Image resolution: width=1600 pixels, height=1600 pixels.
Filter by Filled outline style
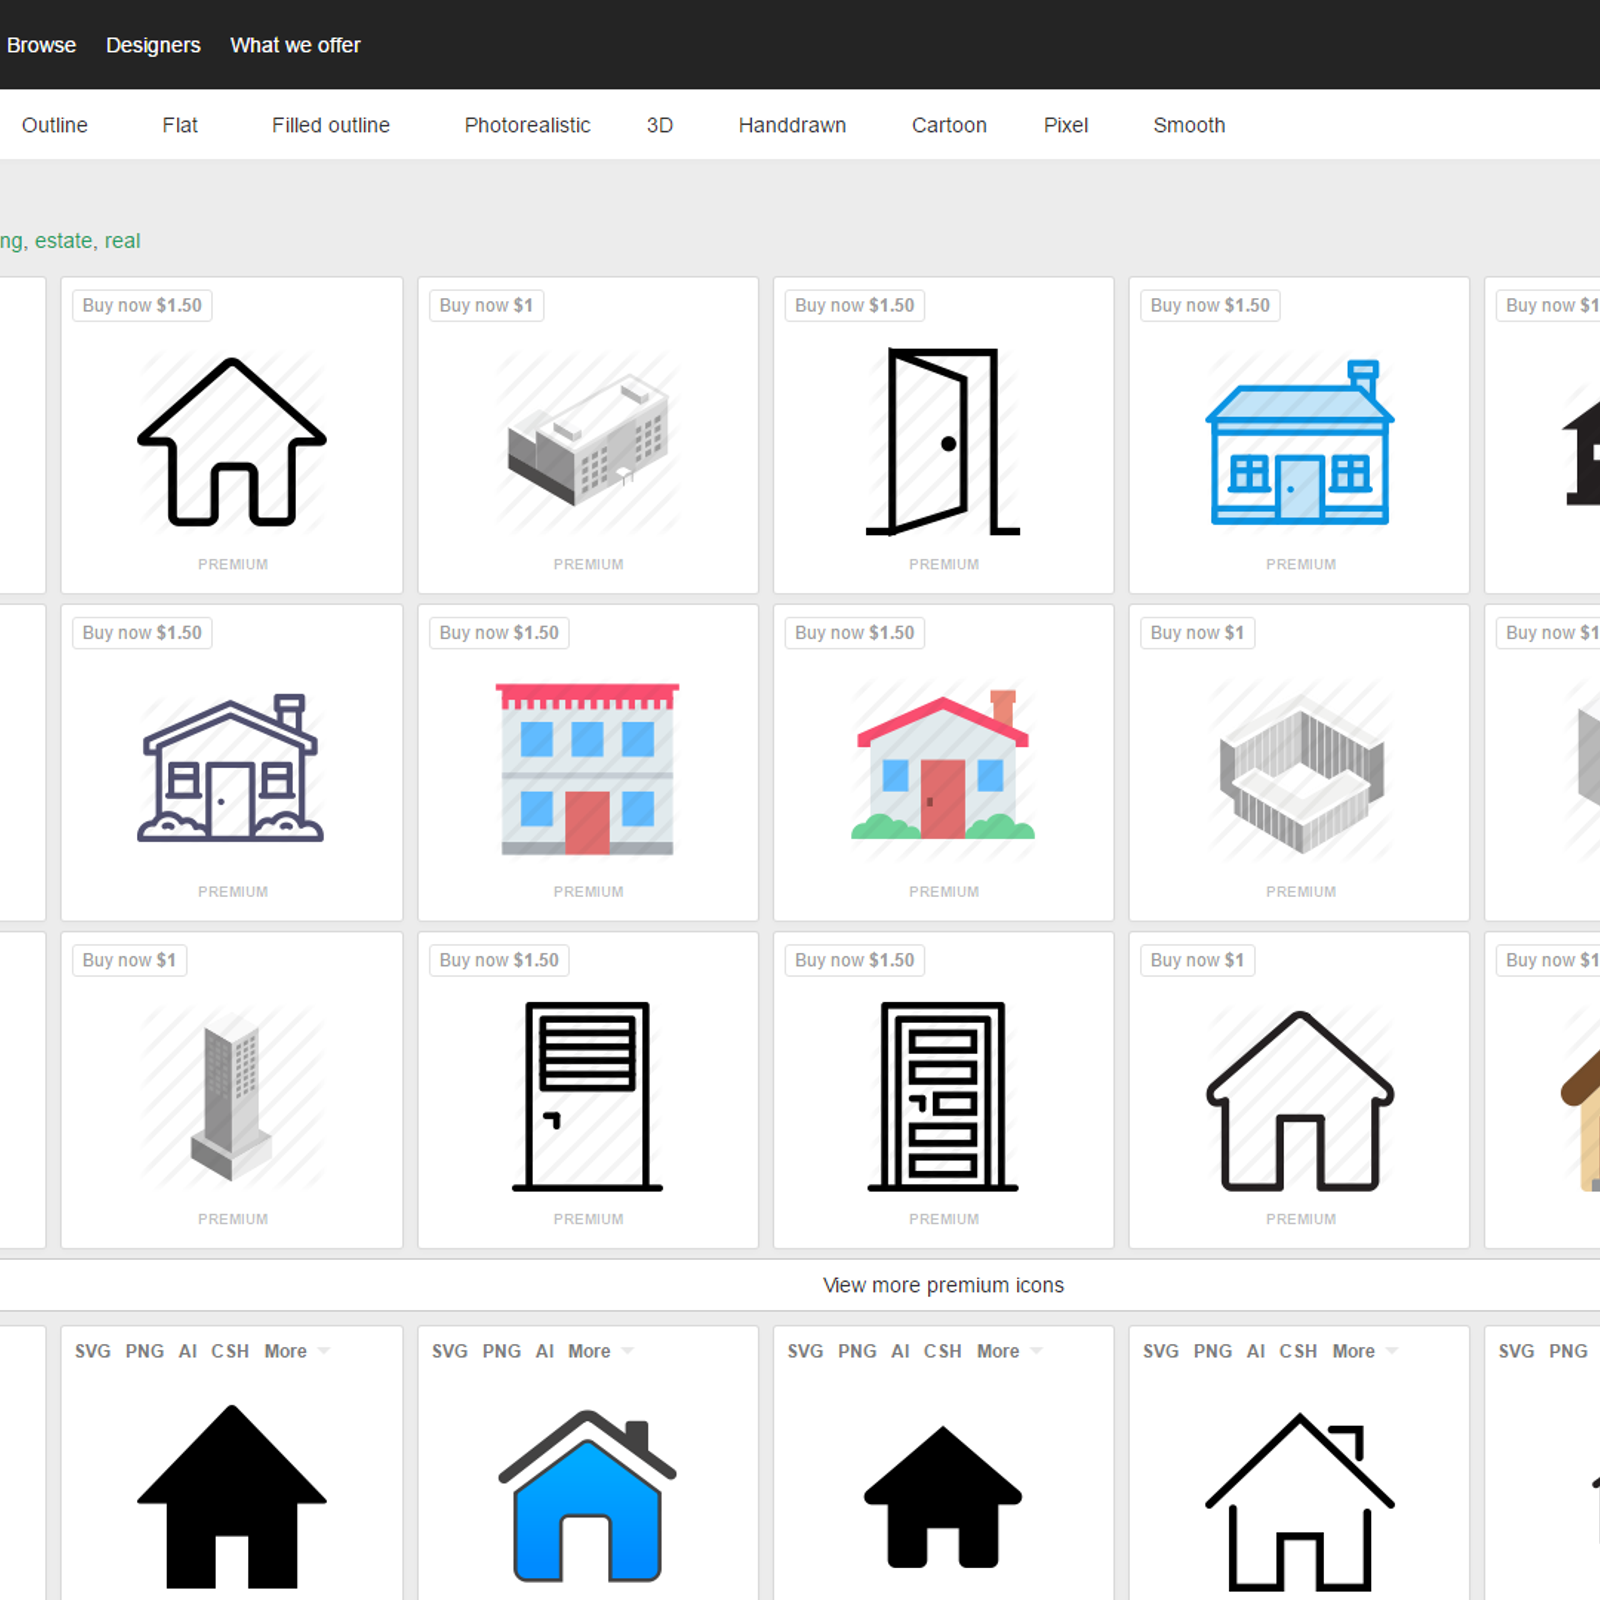pos(331,125)
